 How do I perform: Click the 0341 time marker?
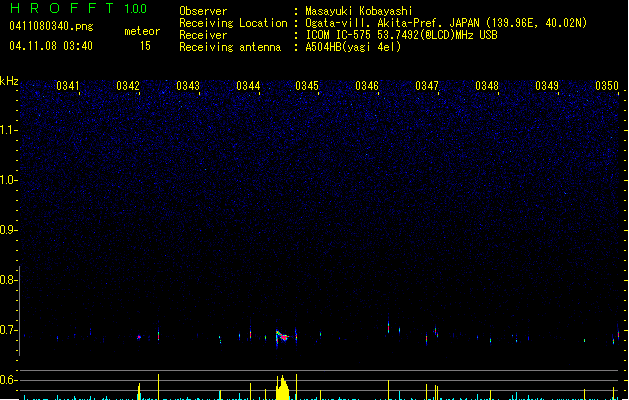pos(68,86)
